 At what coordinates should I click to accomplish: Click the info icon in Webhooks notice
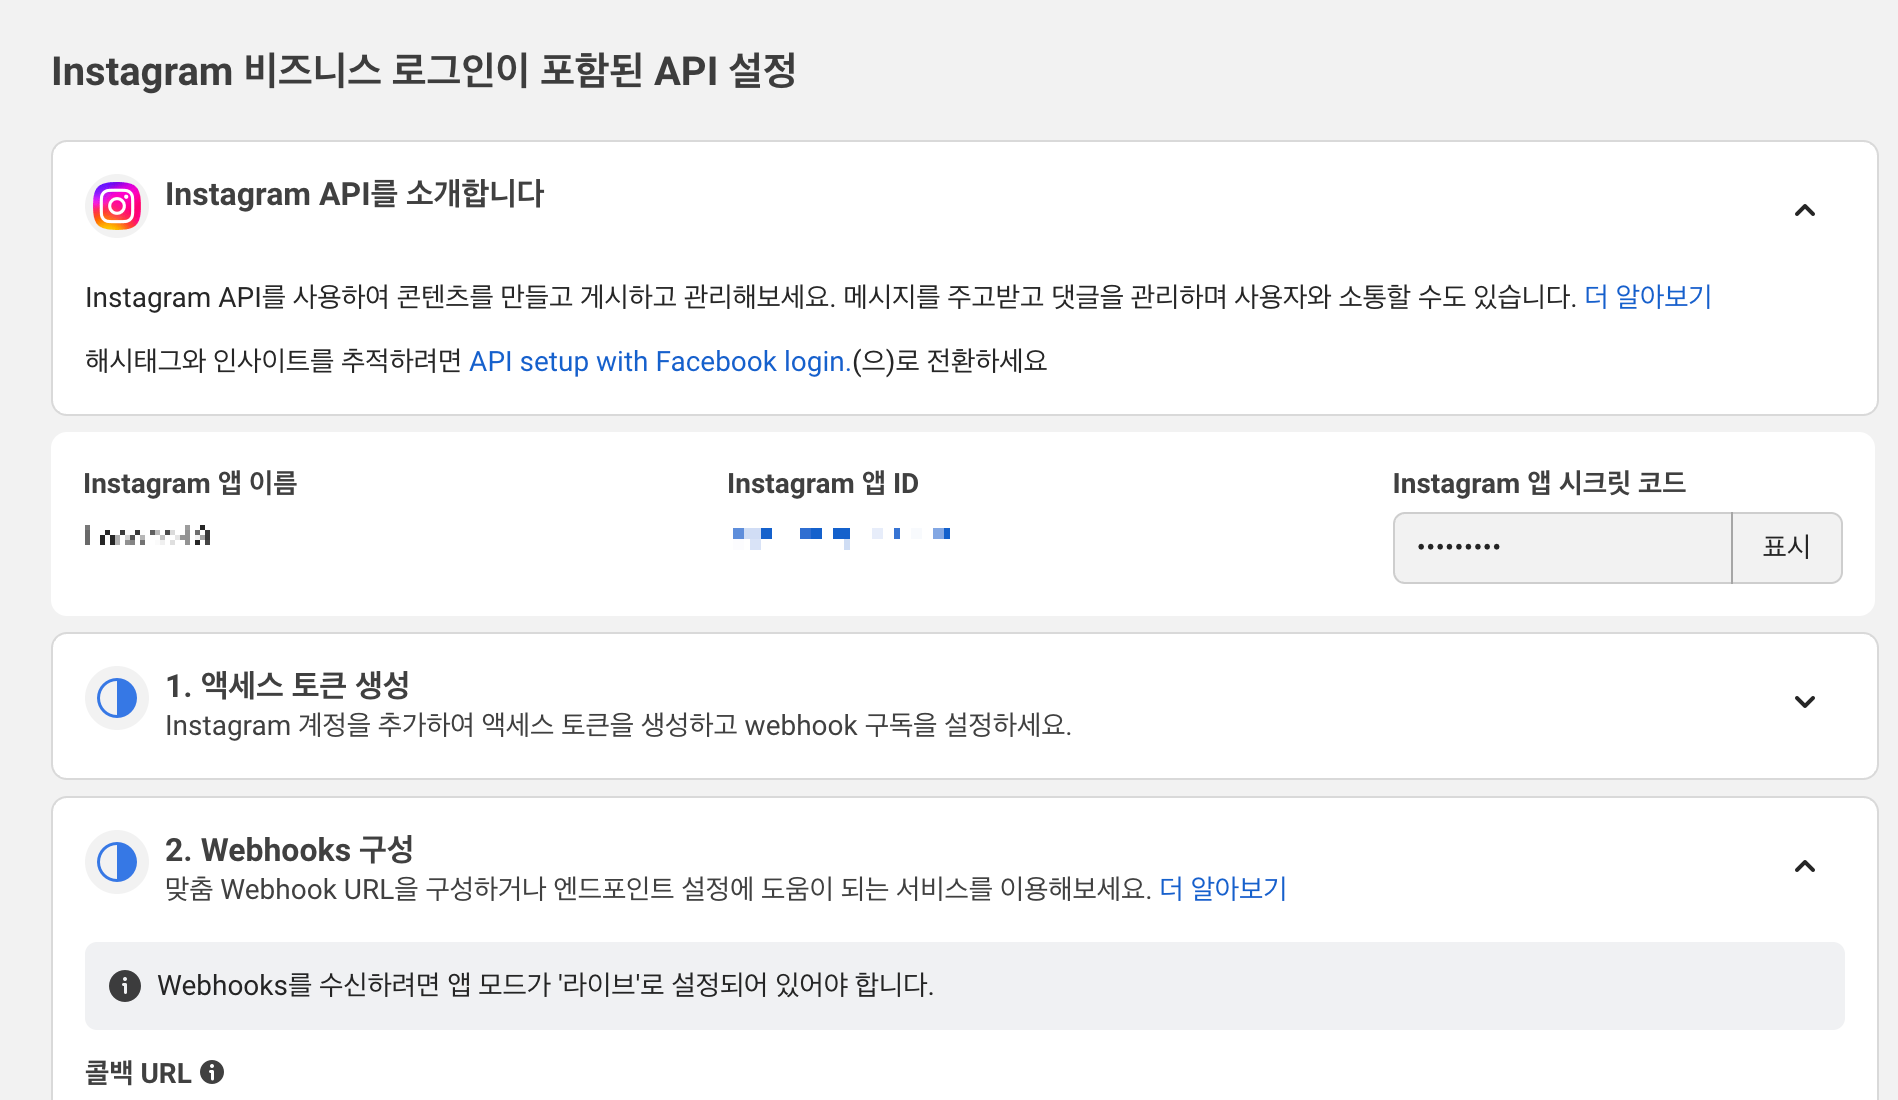coord(125,985)
